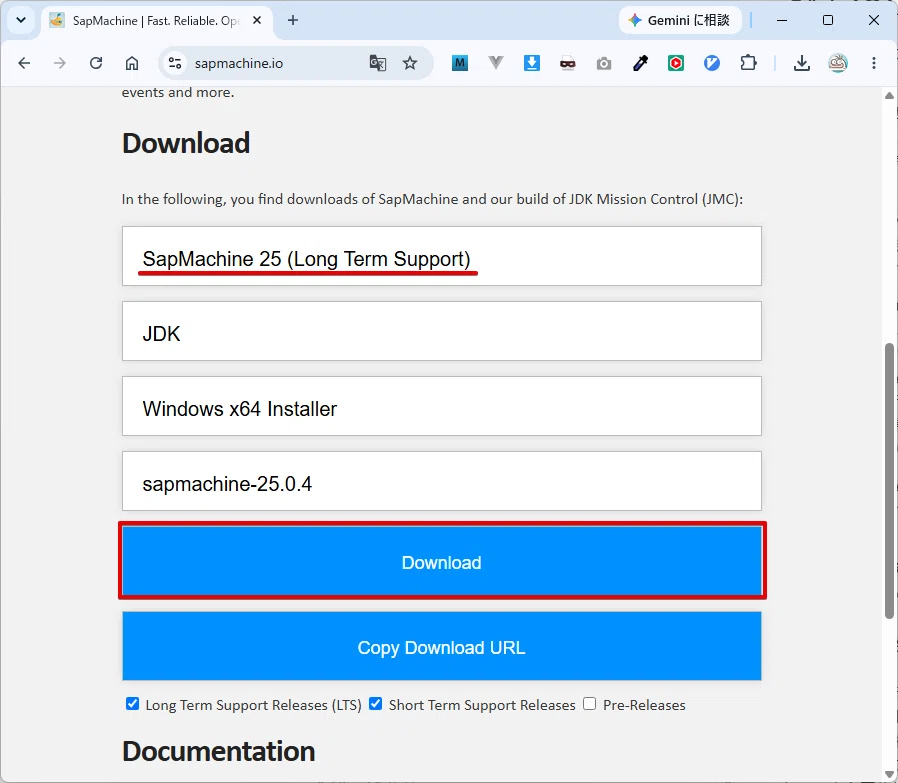This screenshot has height=783, width=898.
Task: Open the gray V extension
Action: coord(496,63)
